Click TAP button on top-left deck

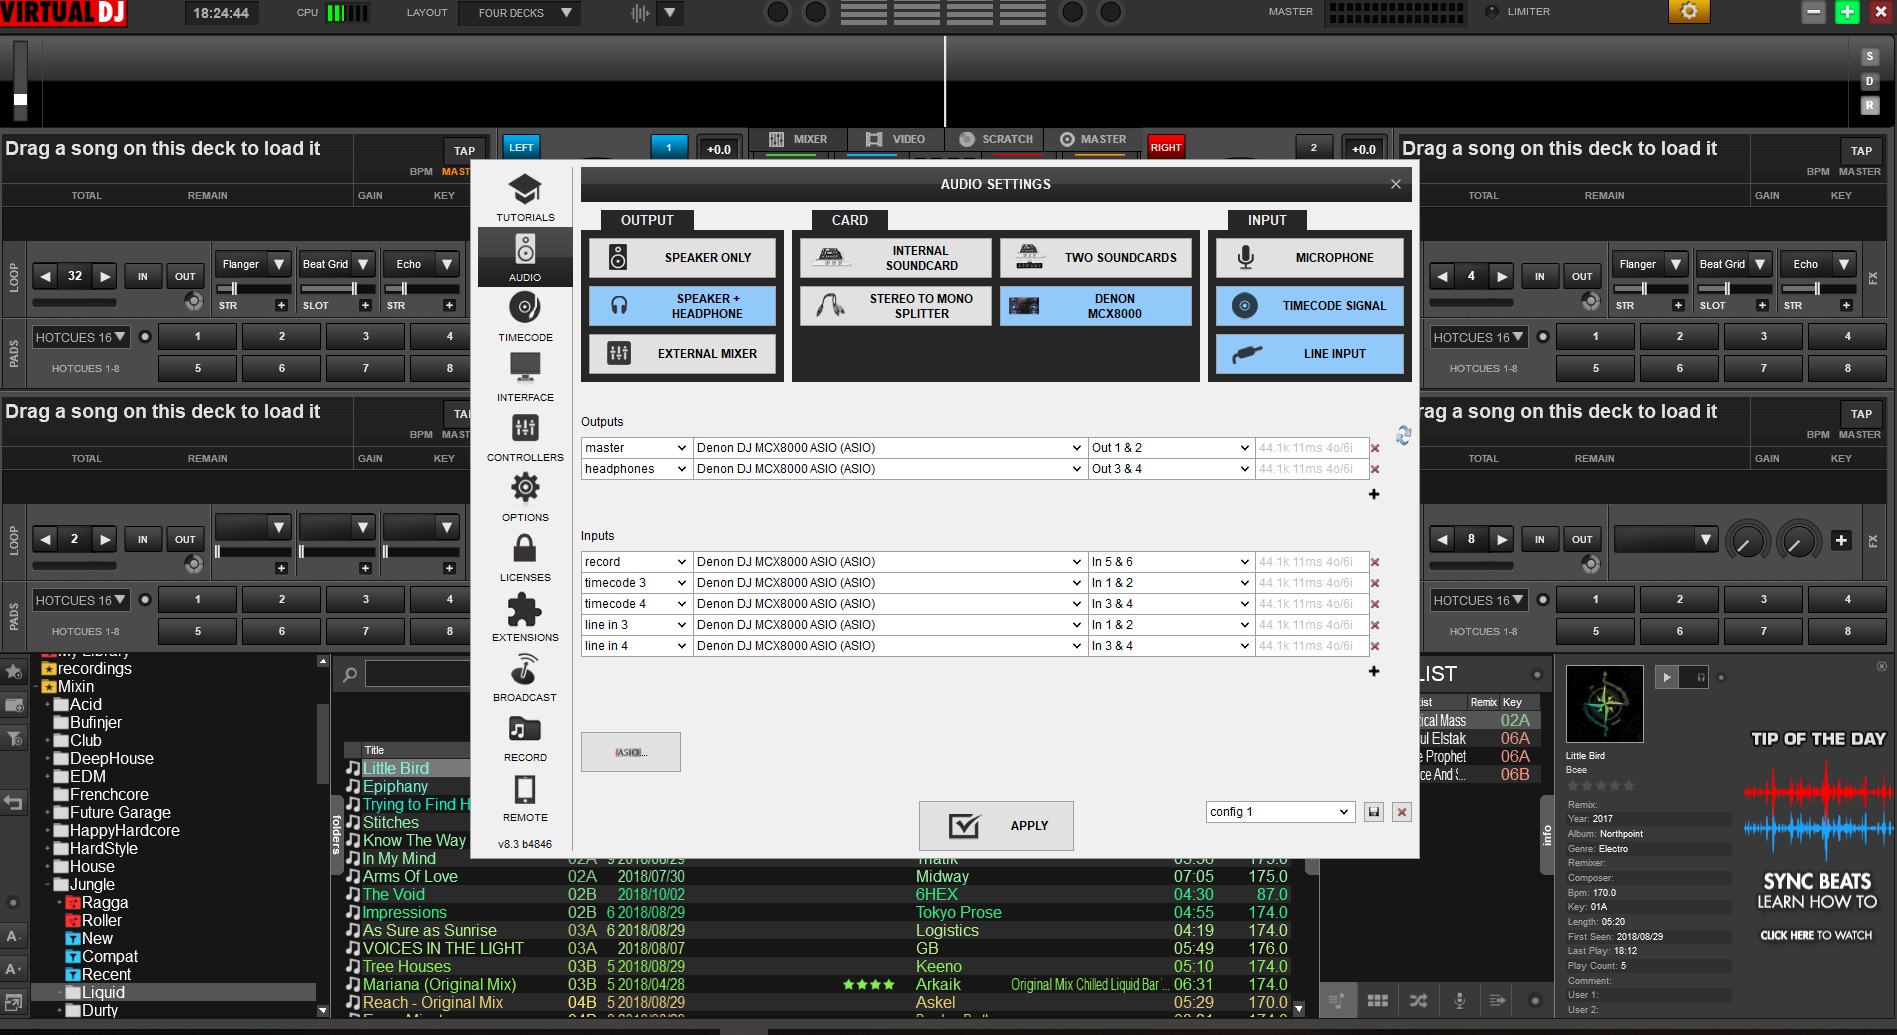pyautogui.click(x=464, y=151)
